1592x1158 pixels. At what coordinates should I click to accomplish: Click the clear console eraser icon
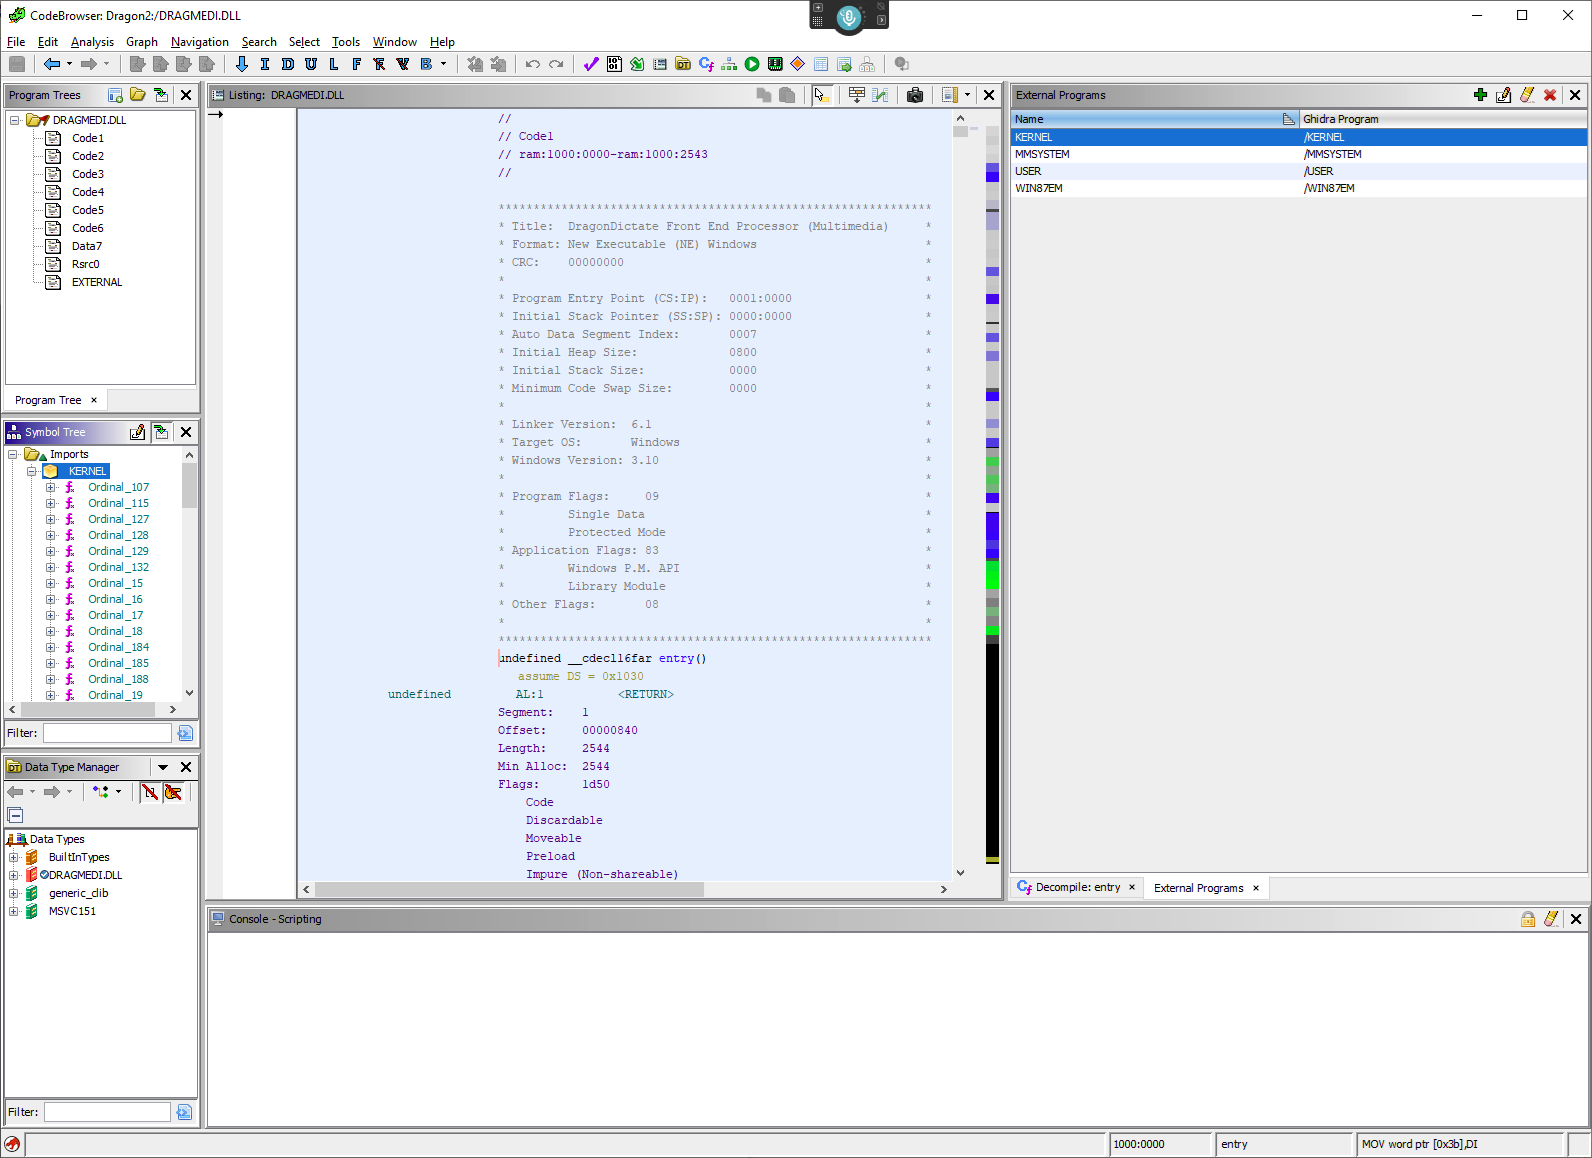1551,919
